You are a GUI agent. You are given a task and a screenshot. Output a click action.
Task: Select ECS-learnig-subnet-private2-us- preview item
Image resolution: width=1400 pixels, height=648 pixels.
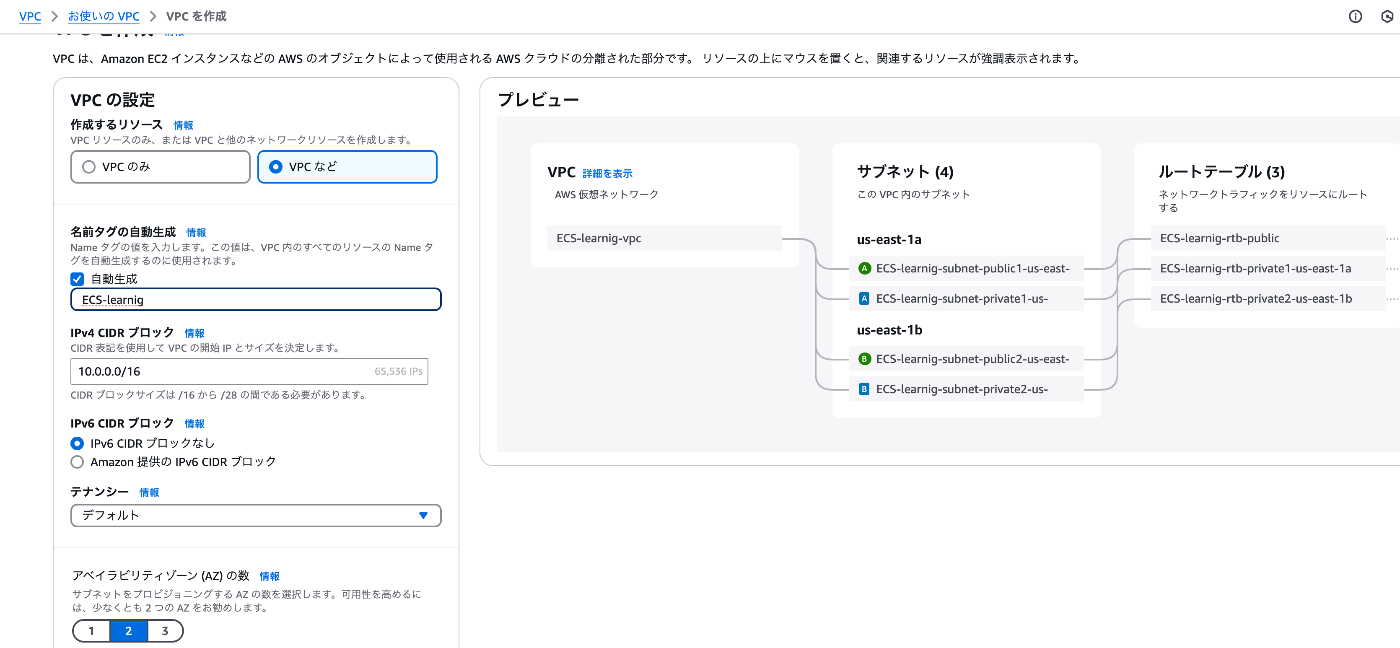pos(967,388)
